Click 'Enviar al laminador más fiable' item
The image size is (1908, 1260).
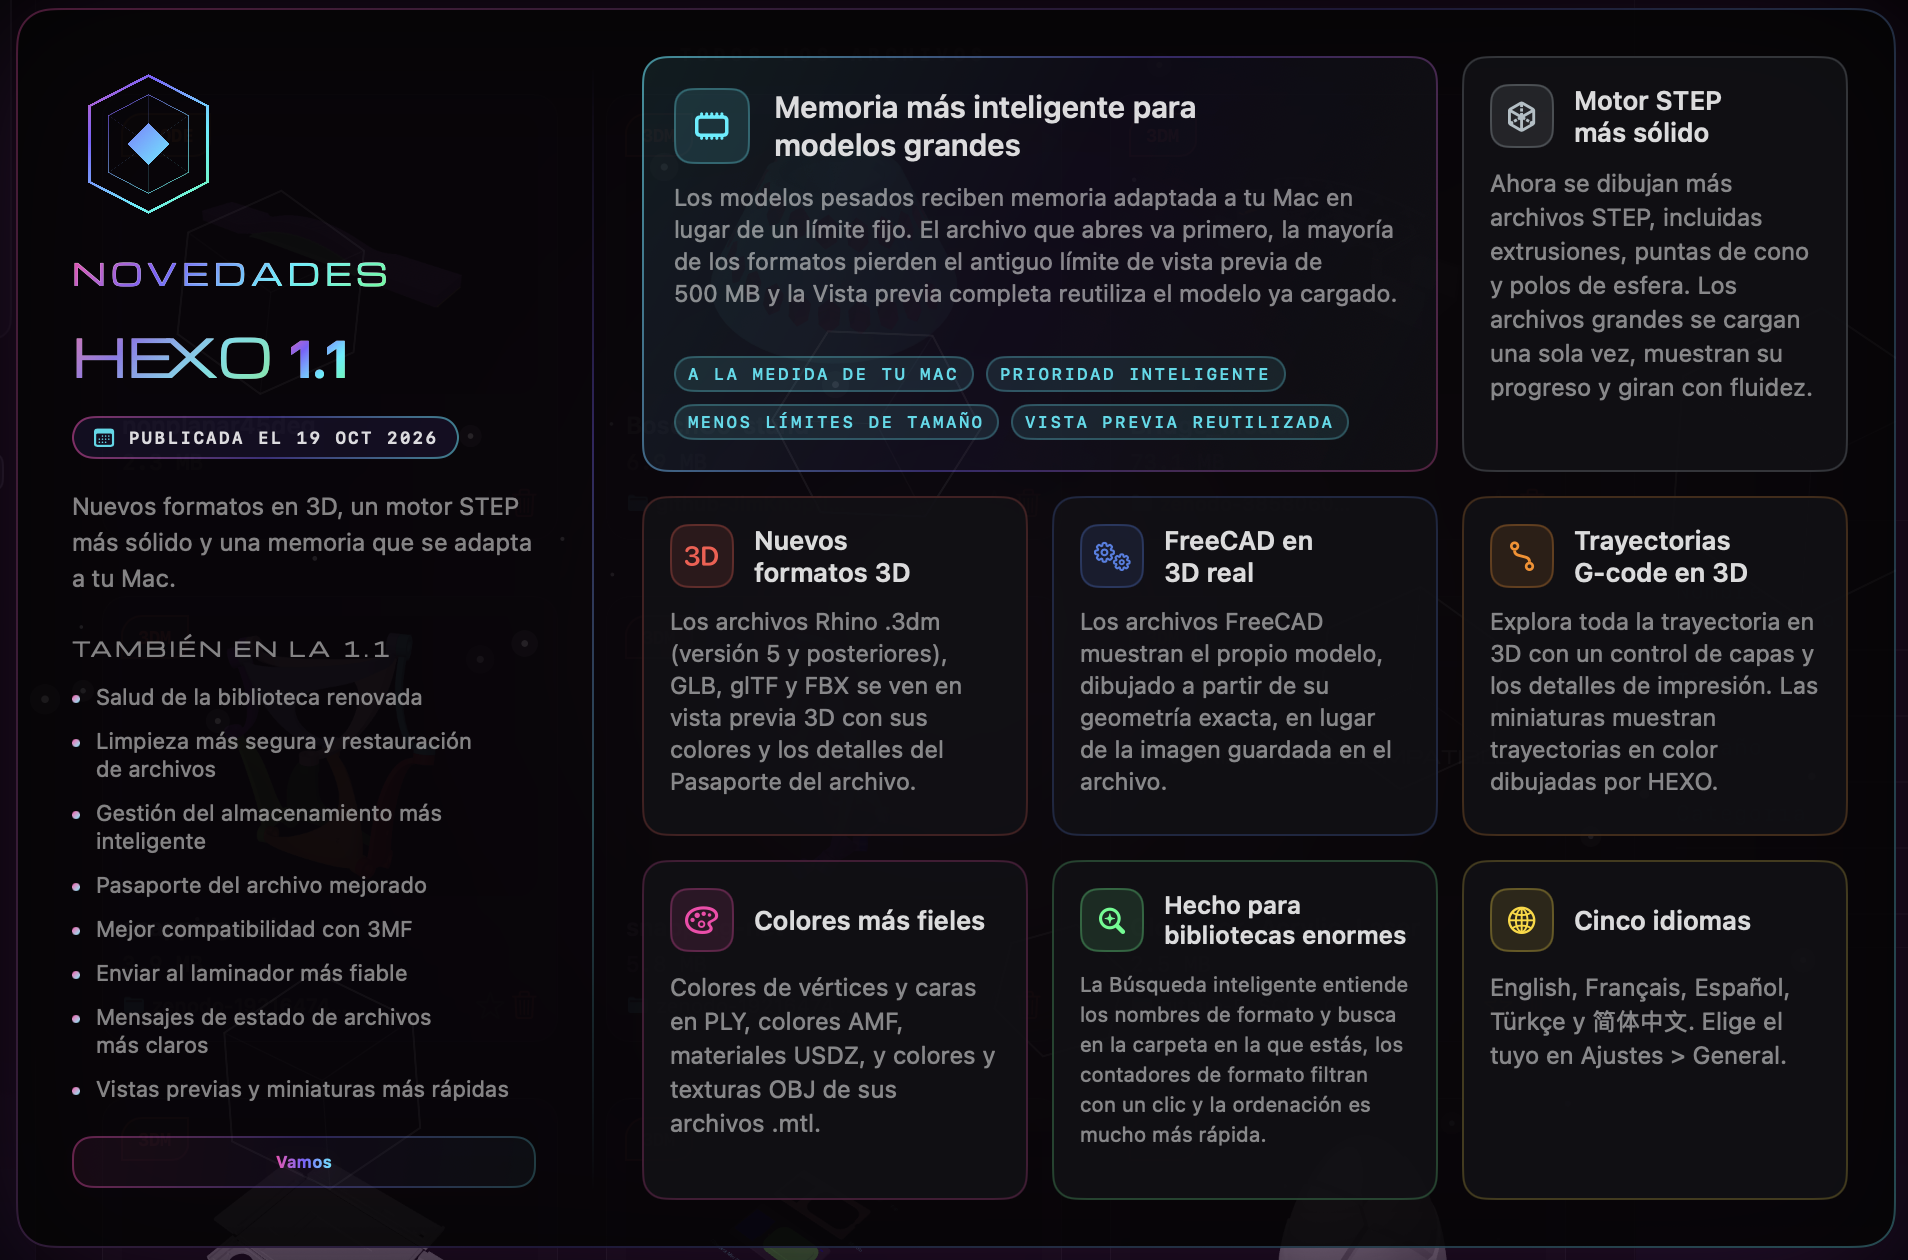[252, 973]
